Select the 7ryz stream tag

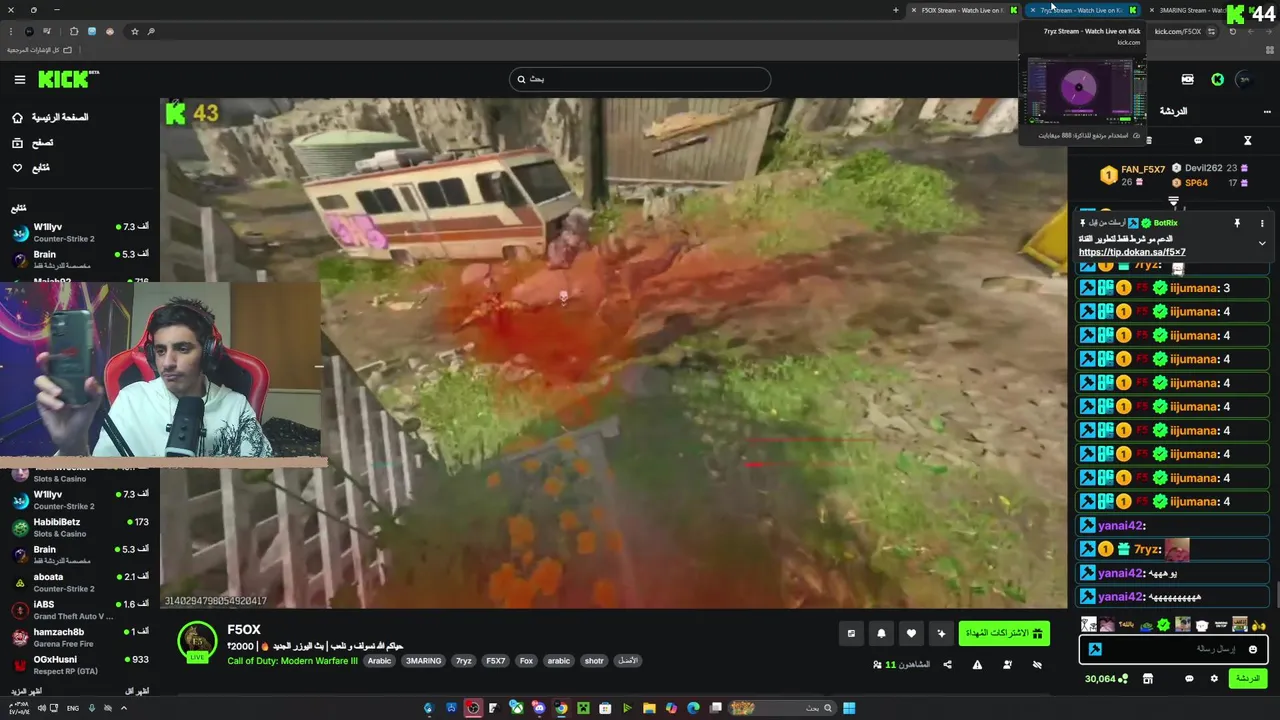tap(463, 661)
